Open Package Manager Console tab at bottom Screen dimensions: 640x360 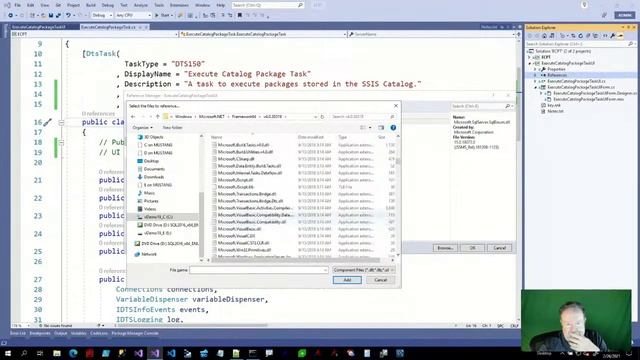pyautogui.click(x=135, y=333)
